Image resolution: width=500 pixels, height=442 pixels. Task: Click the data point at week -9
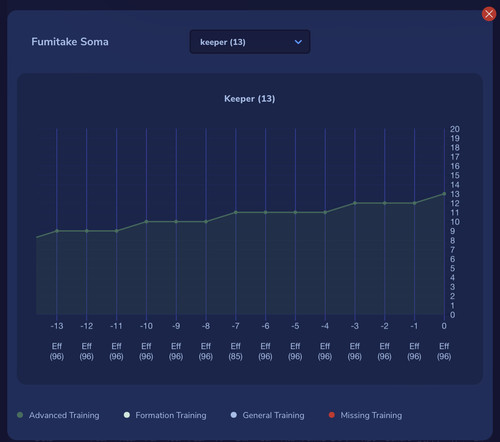coord(176,222)
